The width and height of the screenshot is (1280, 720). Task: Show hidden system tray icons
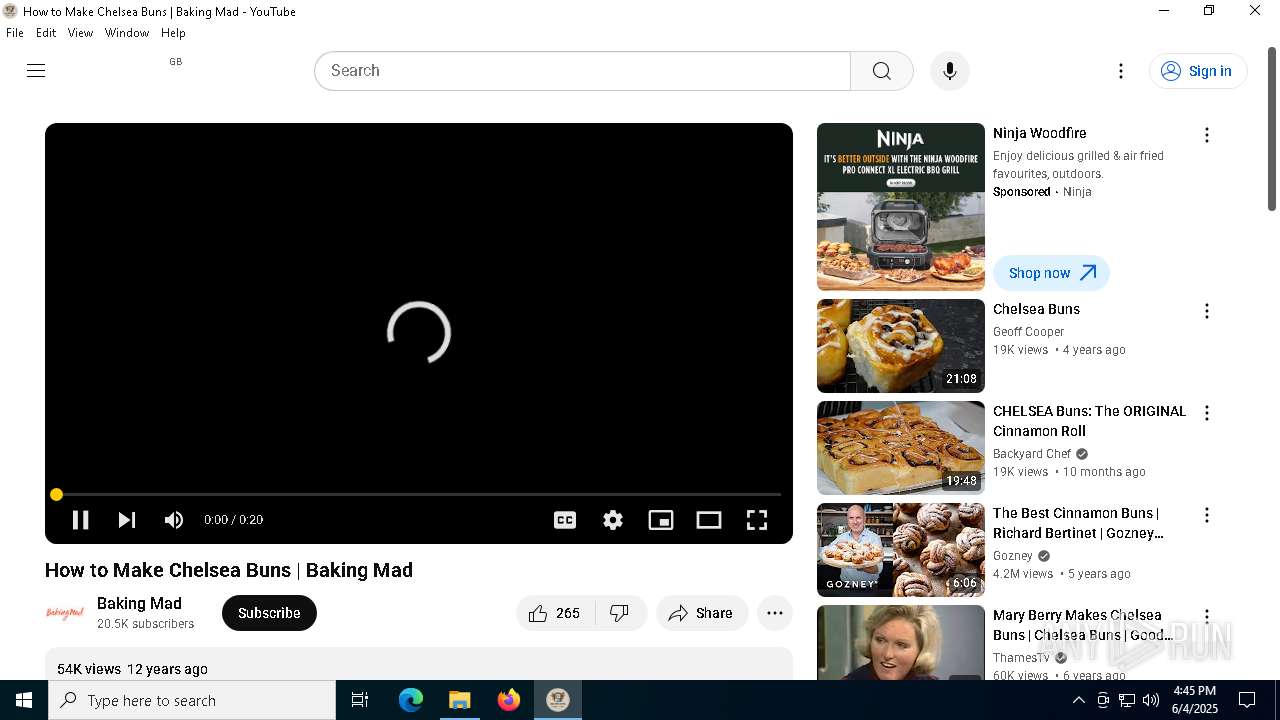click(x=1078, y=700)
